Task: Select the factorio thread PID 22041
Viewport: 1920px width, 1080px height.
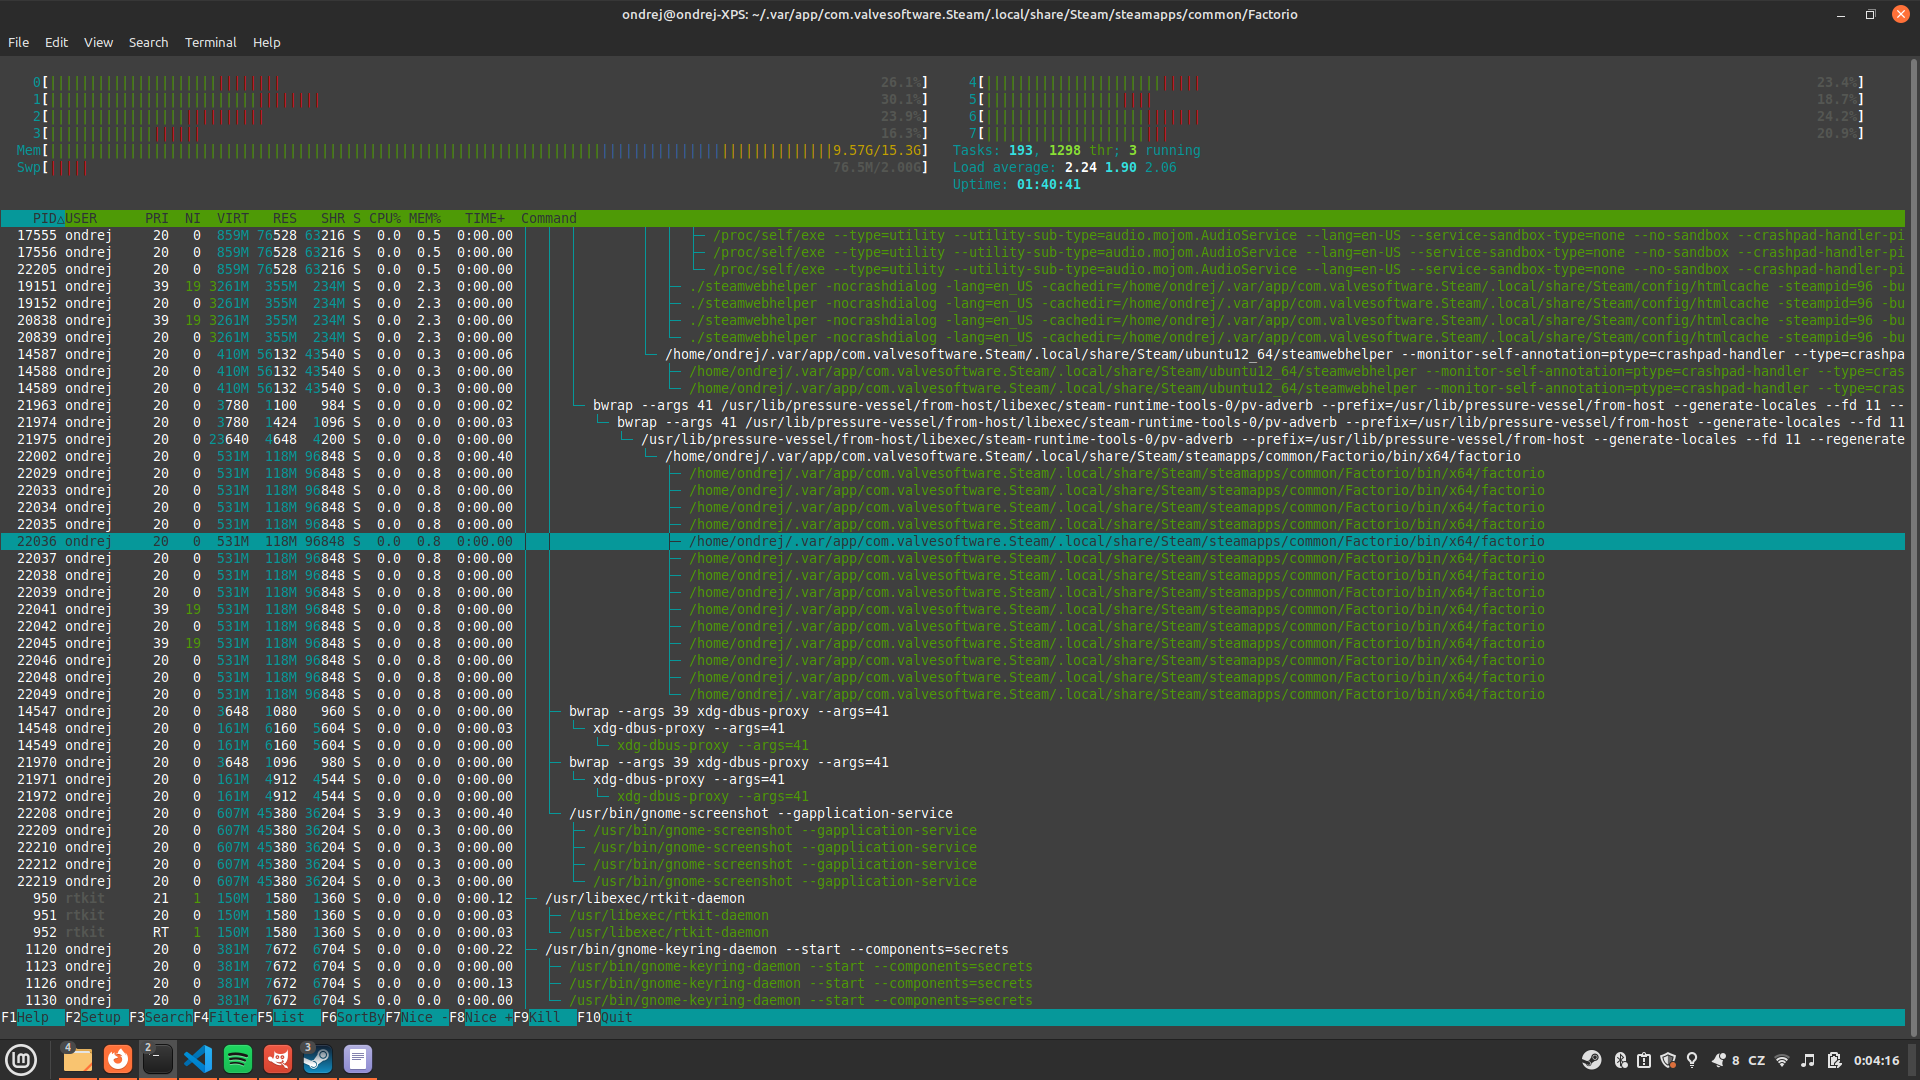Action: click(x=952, y=609)
